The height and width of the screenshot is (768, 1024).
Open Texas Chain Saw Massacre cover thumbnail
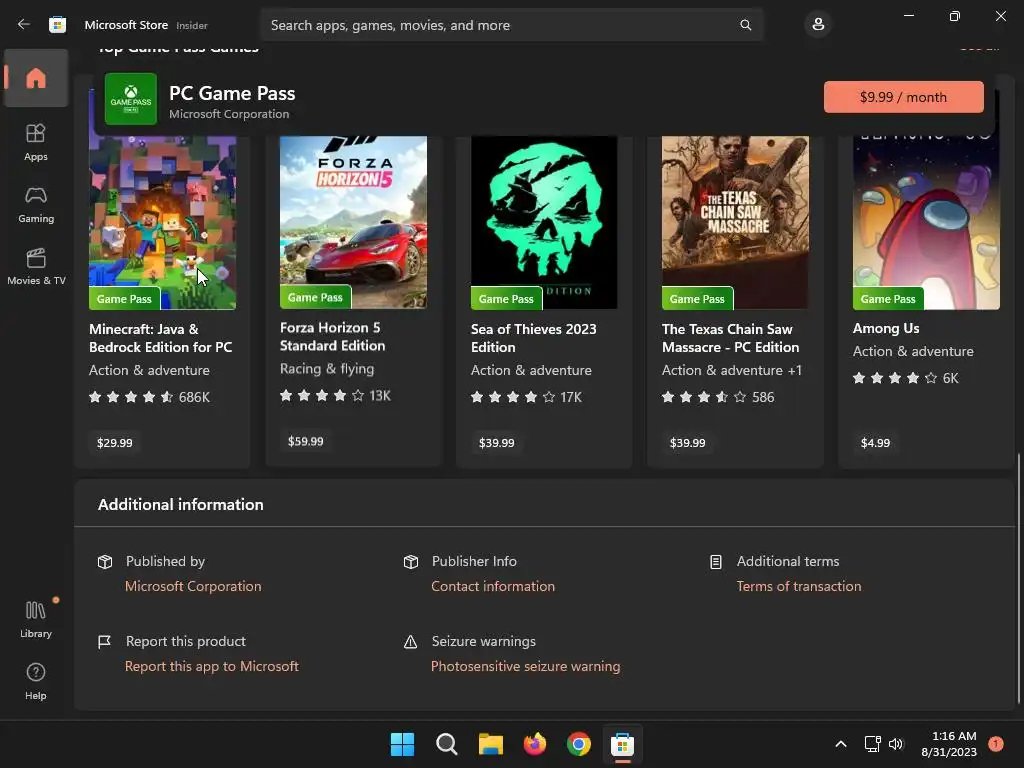tap(735, 222)
